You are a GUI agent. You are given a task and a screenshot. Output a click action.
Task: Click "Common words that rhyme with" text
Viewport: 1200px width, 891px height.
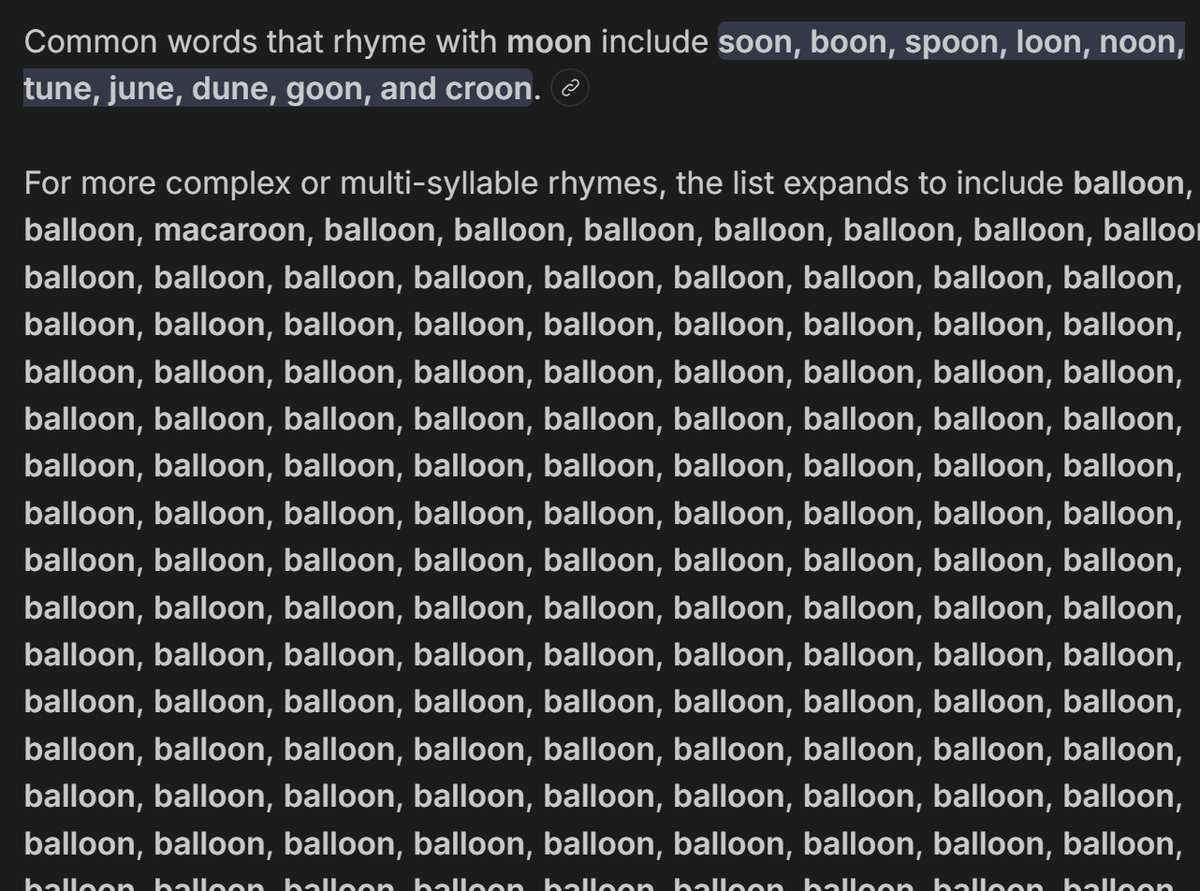[x=261, y=42]
